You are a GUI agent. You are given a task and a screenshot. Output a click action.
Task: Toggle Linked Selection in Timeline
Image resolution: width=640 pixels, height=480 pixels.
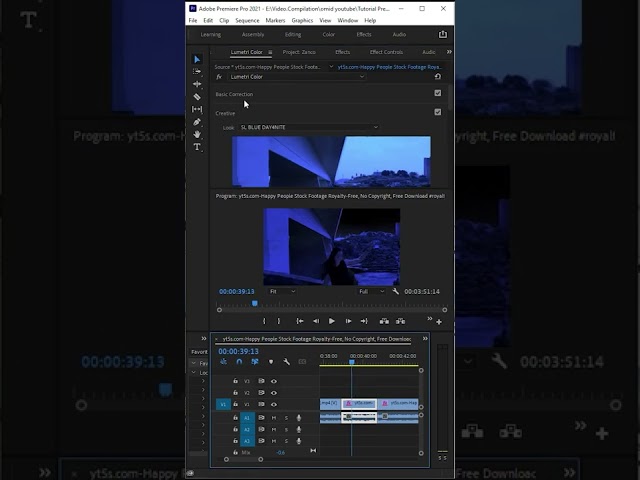(x=255, y=362)
